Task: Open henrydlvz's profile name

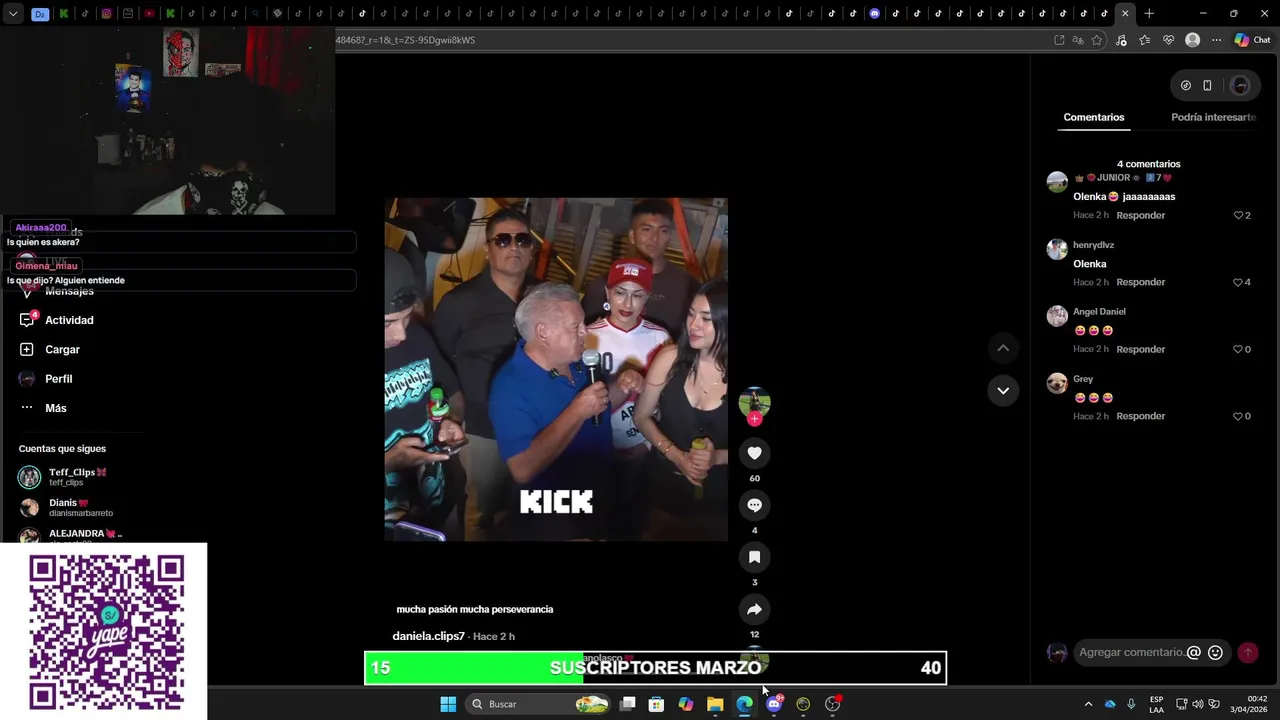Action: tap(1093, 245)
